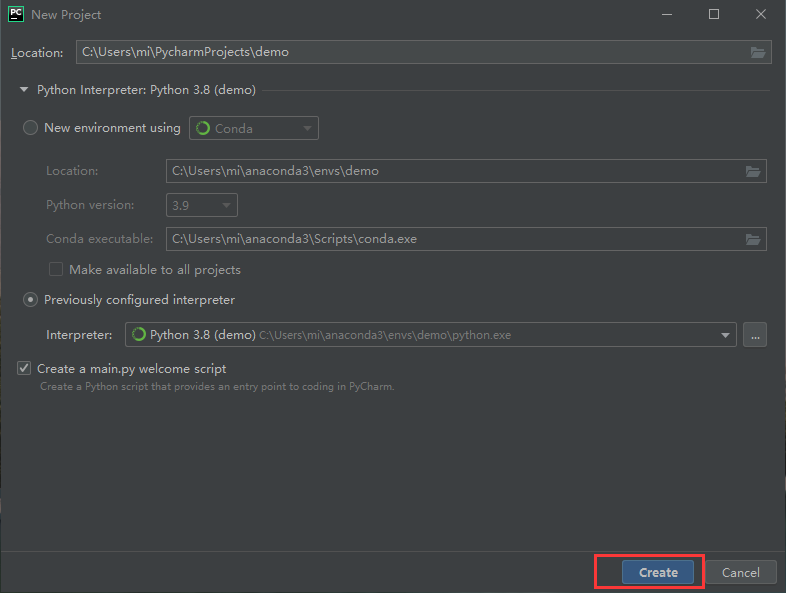Collapse the Python Interpreter section
Image resolution: width=786 pixels, height=593 pixels.
(x=24, y=90)
